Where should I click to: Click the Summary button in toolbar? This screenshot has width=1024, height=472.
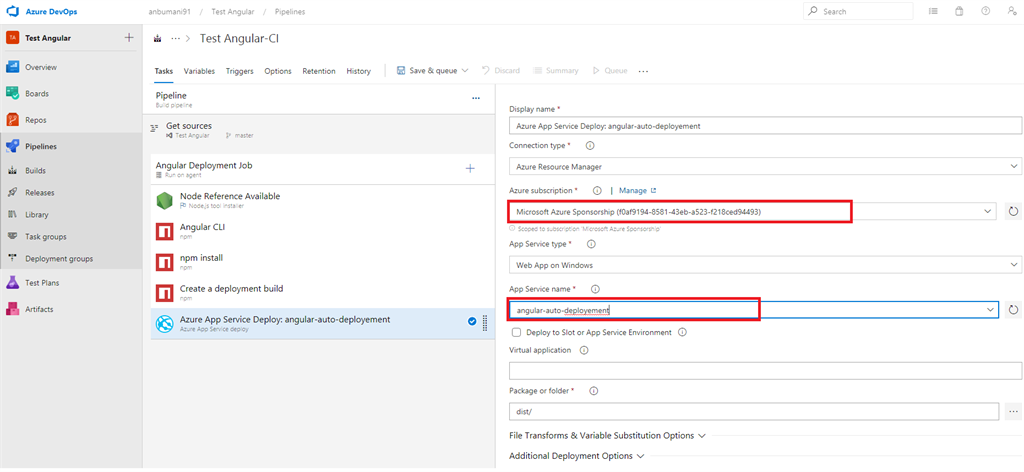click(556, 71)
